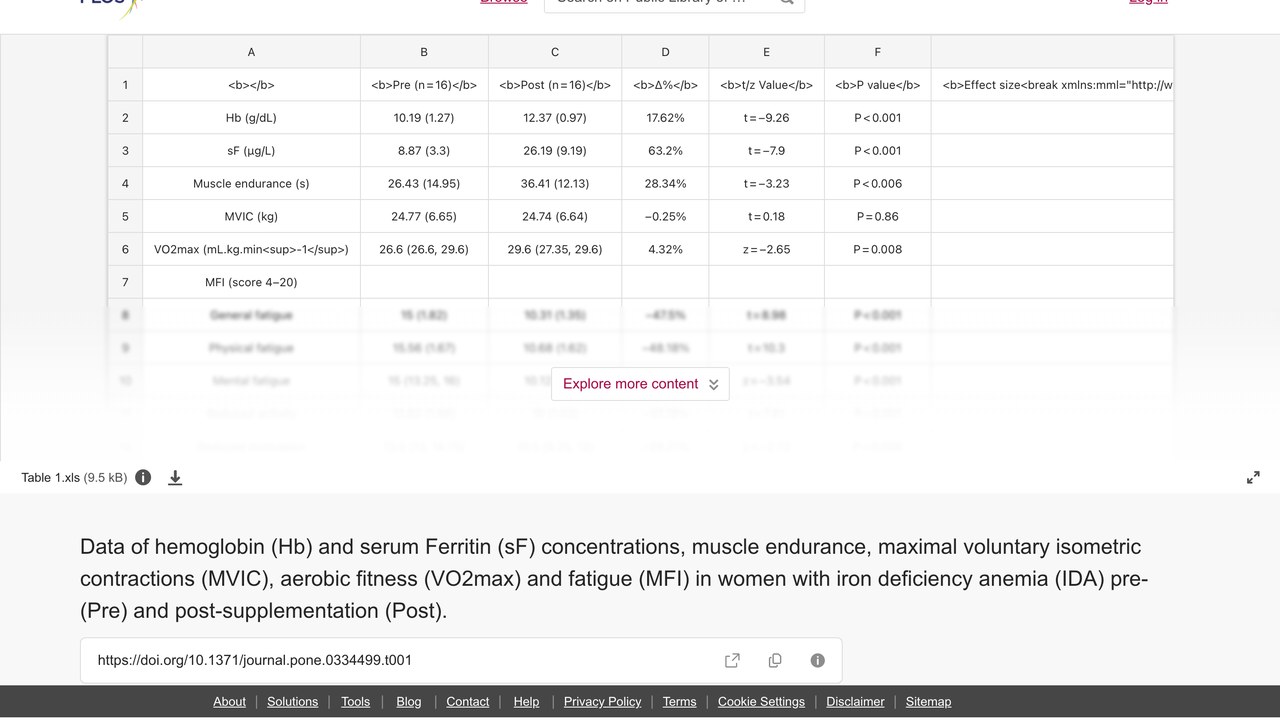The image size is (1280, 720).
Task: Click the 'P = 0.008' cell
Action: [877, 250]
